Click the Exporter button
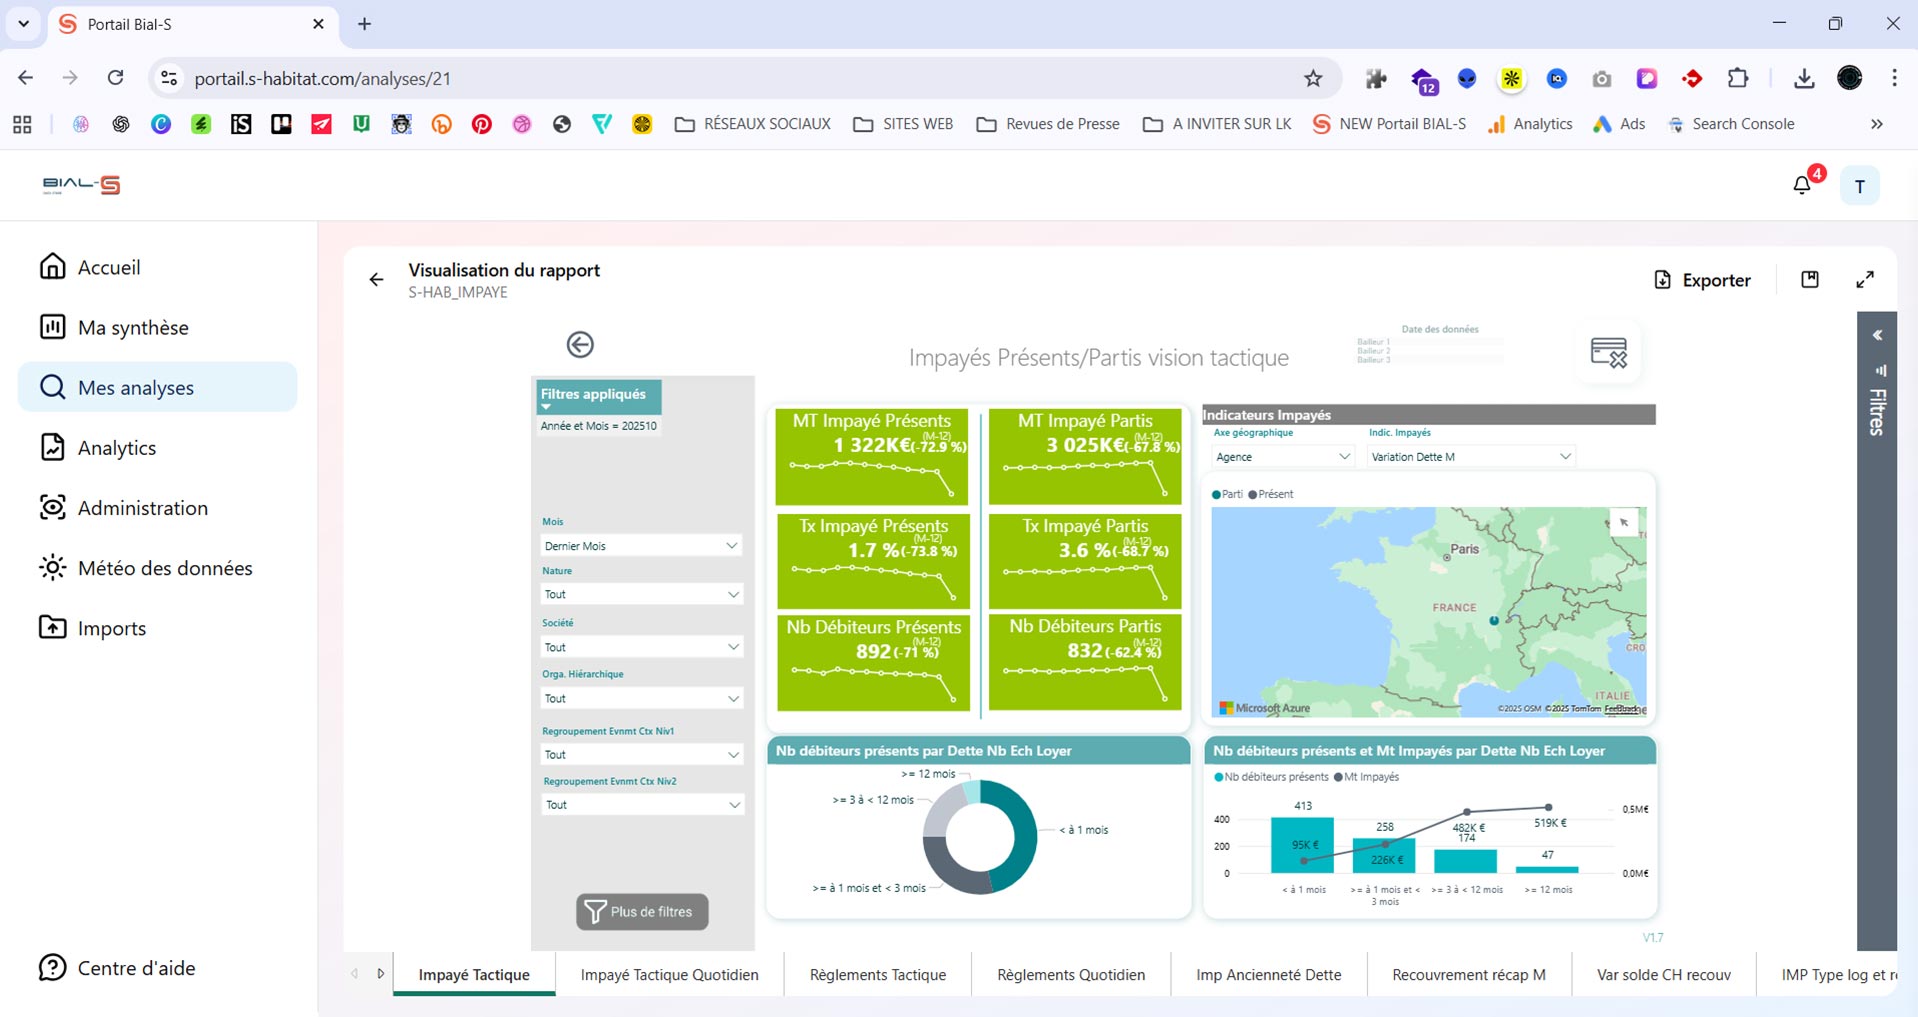Screen dimensions: 1918x1017 1702,280
